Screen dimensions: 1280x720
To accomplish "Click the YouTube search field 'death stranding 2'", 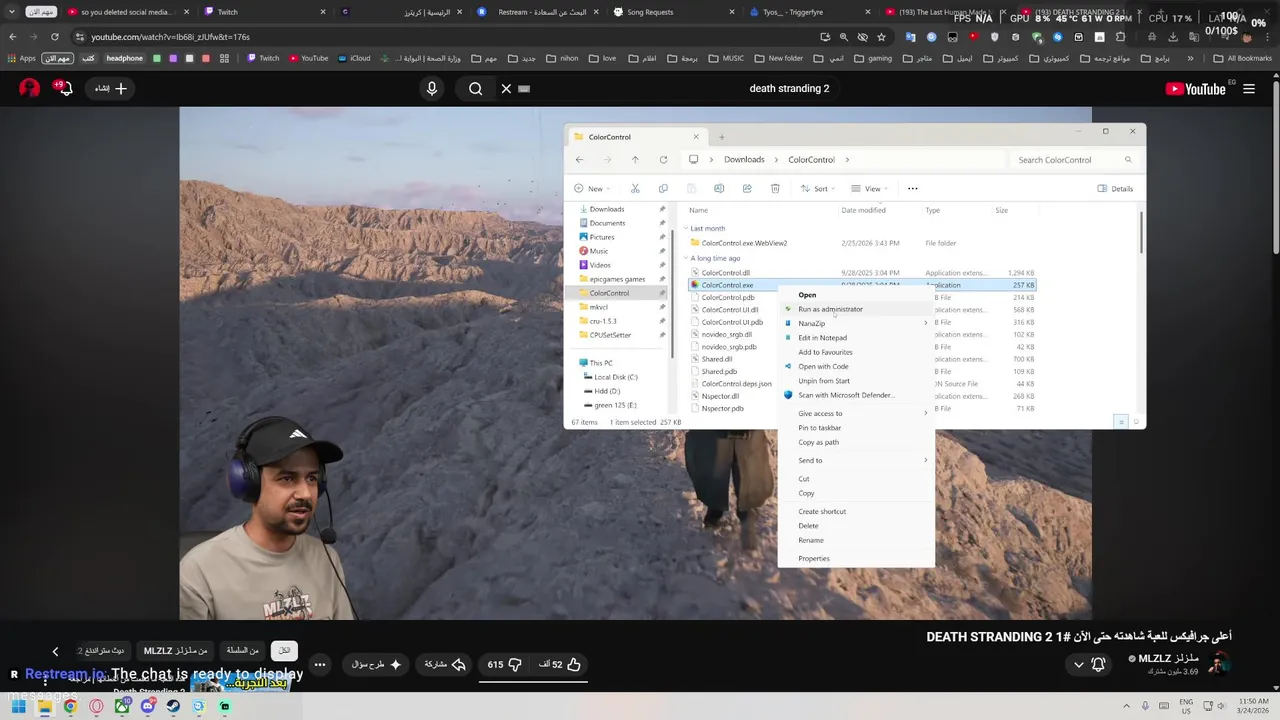I will coord(789,89).
